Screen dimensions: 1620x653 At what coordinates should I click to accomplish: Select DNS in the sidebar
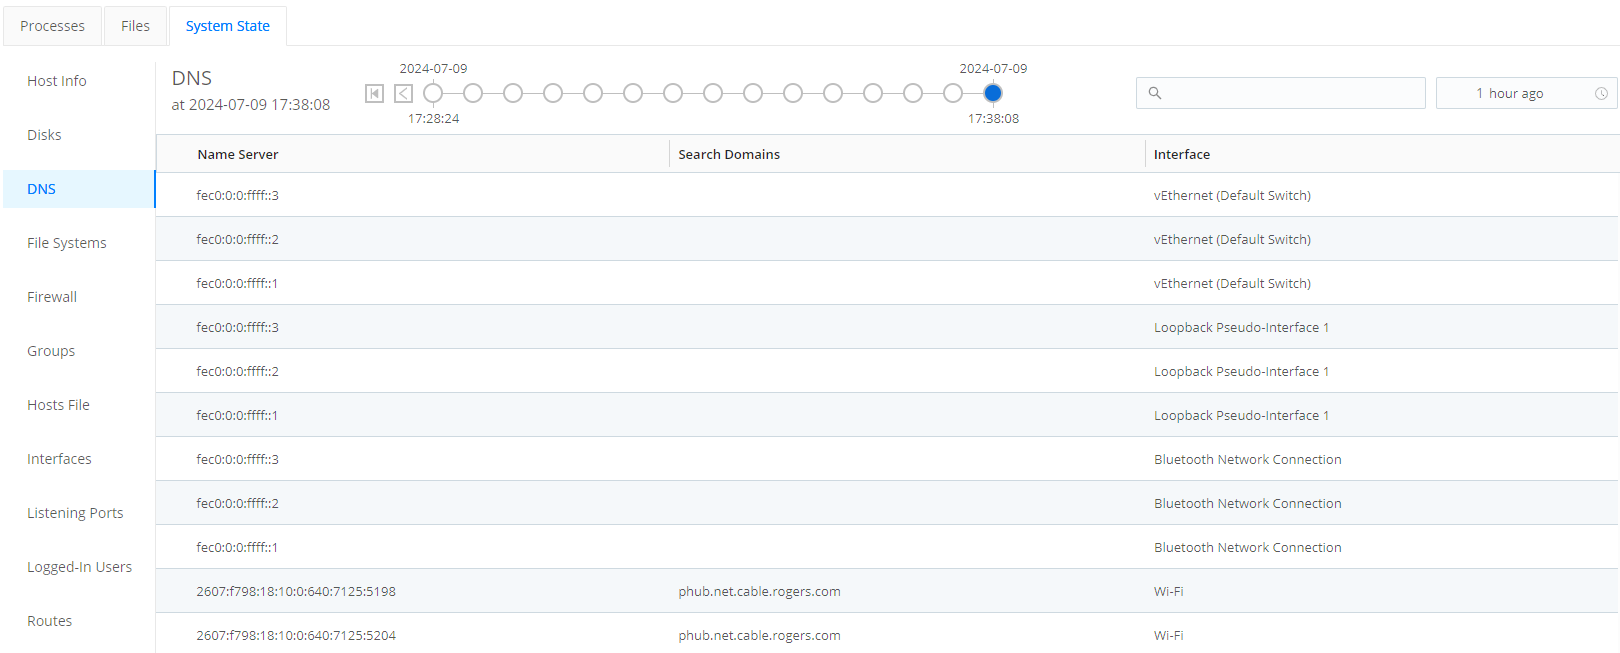(x=79, y=189)
